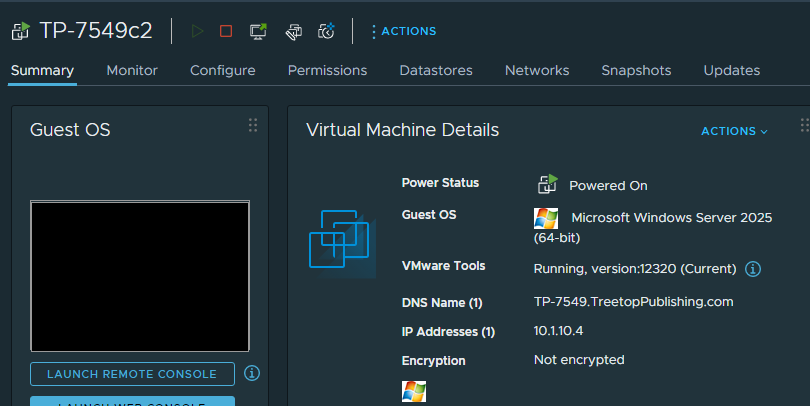Open the Datastores tab
The image size is (810, 406).
coord(436,70)
